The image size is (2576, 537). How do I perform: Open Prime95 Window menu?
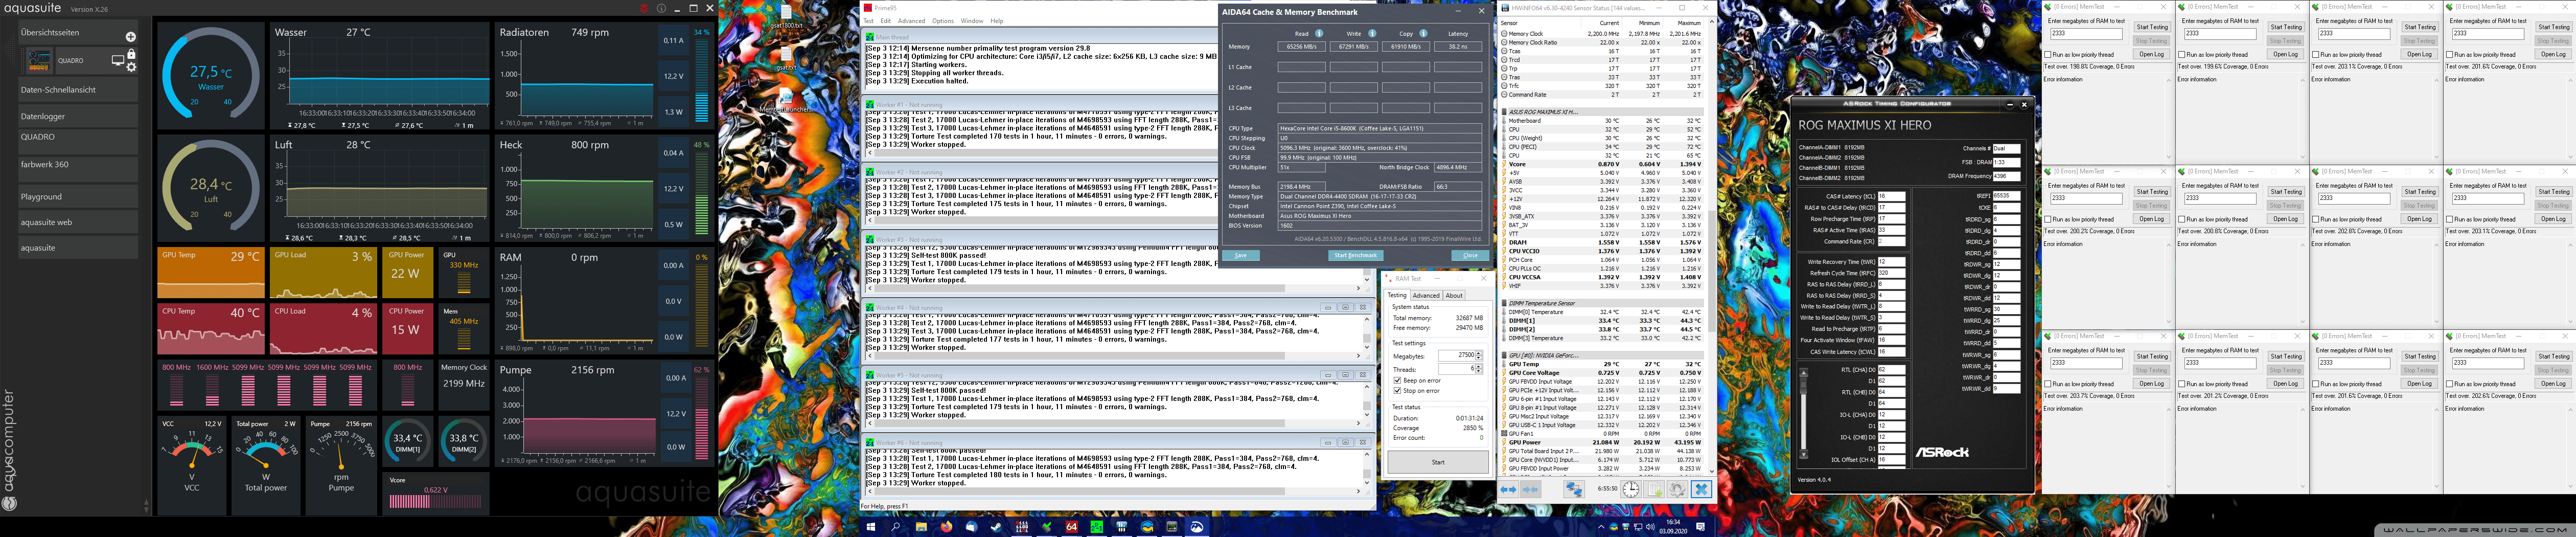click(x=972, y=21)
